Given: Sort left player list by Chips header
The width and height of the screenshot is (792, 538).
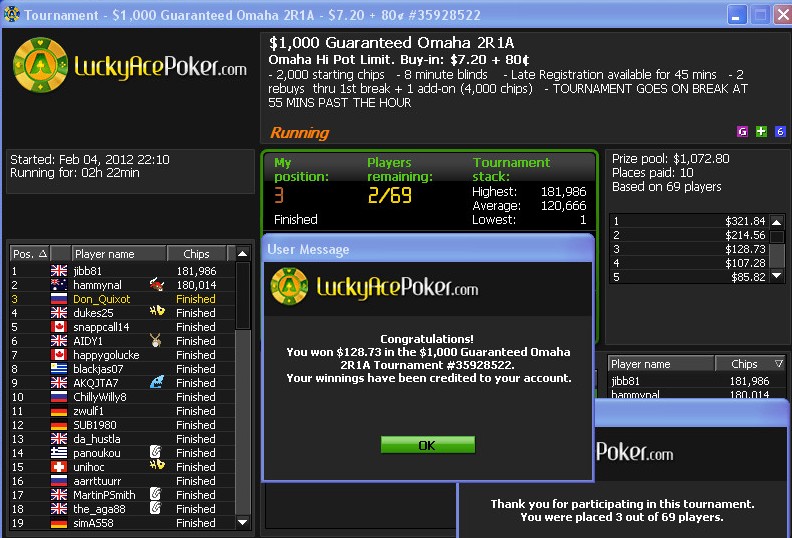Looking at the screenshot, I should (196, 254).
